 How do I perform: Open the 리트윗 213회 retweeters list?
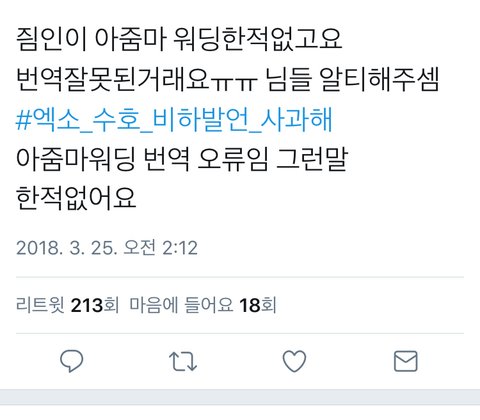pyautogui.click(x=67, y=305)
